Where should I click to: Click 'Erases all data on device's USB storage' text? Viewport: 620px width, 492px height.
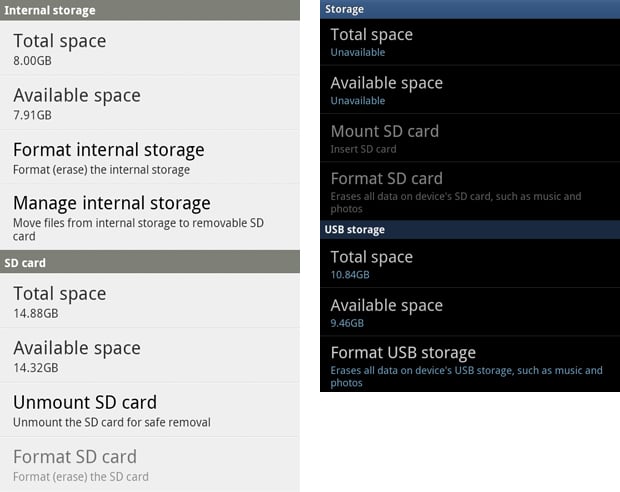[x=466, y=377]
